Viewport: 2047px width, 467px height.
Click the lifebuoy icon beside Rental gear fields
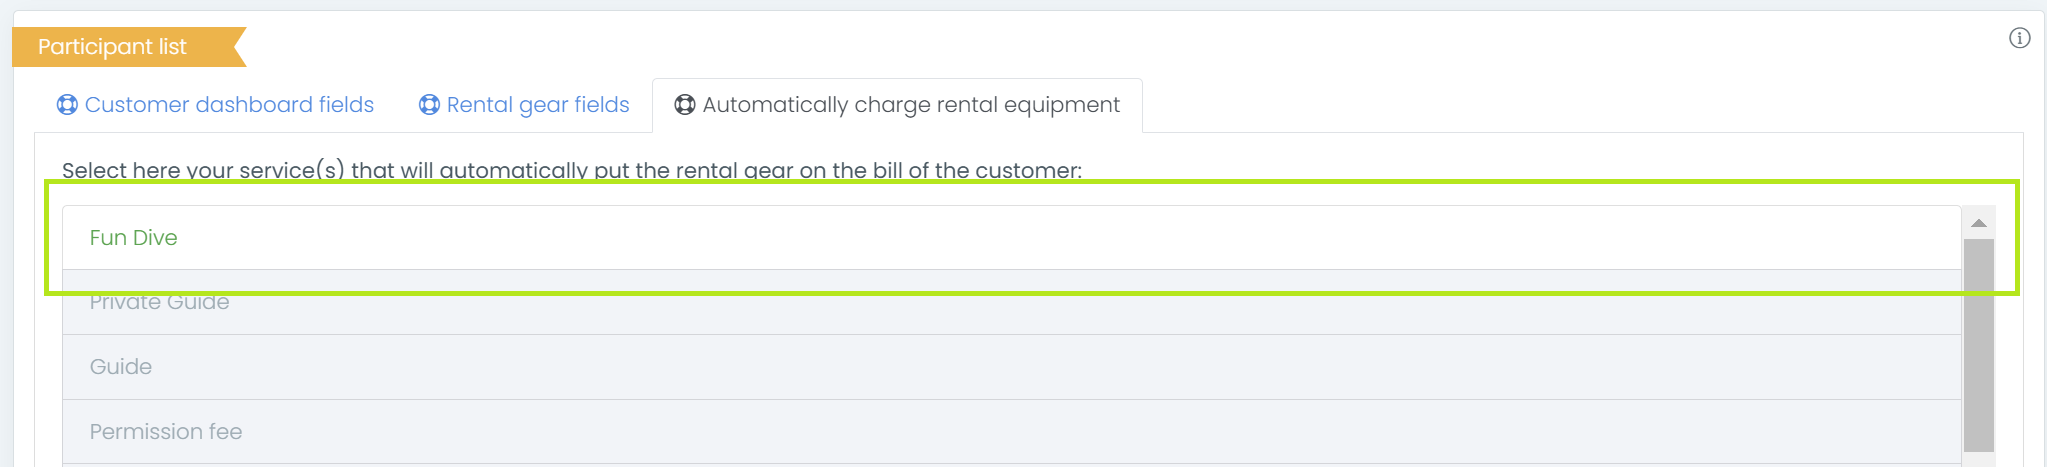click(x=429, y=105)
